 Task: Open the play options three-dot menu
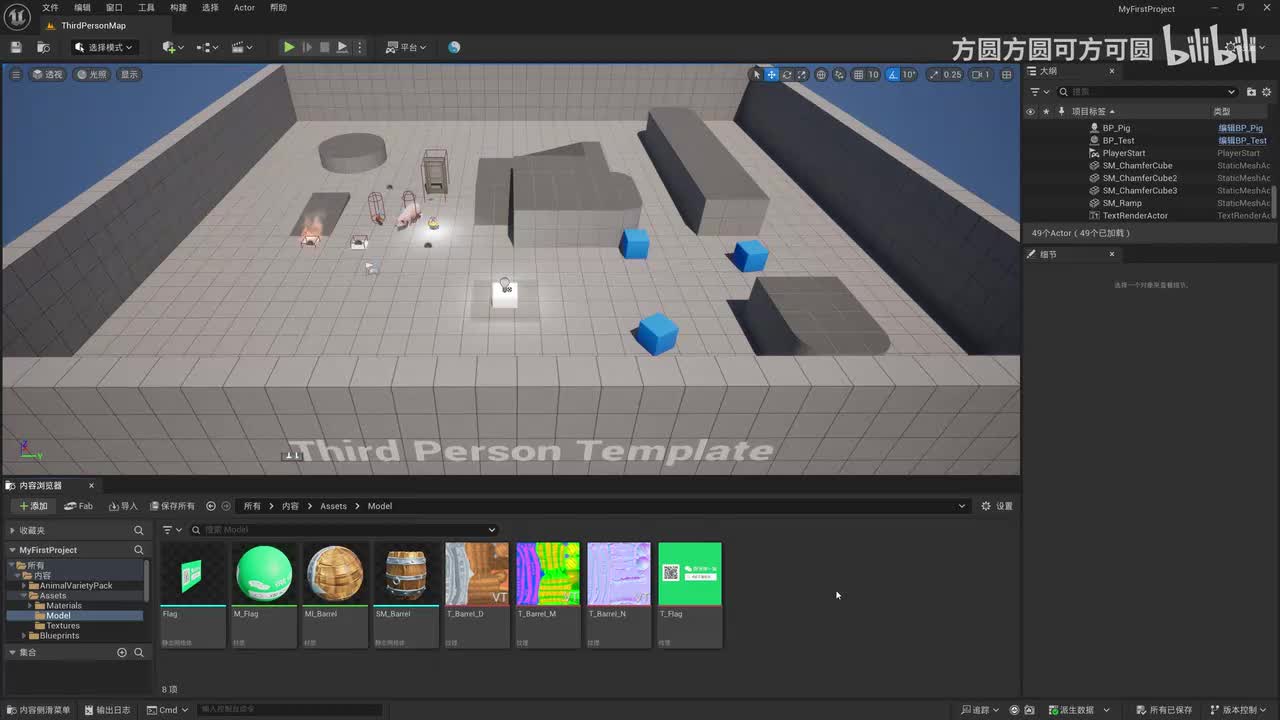point(360,47)
